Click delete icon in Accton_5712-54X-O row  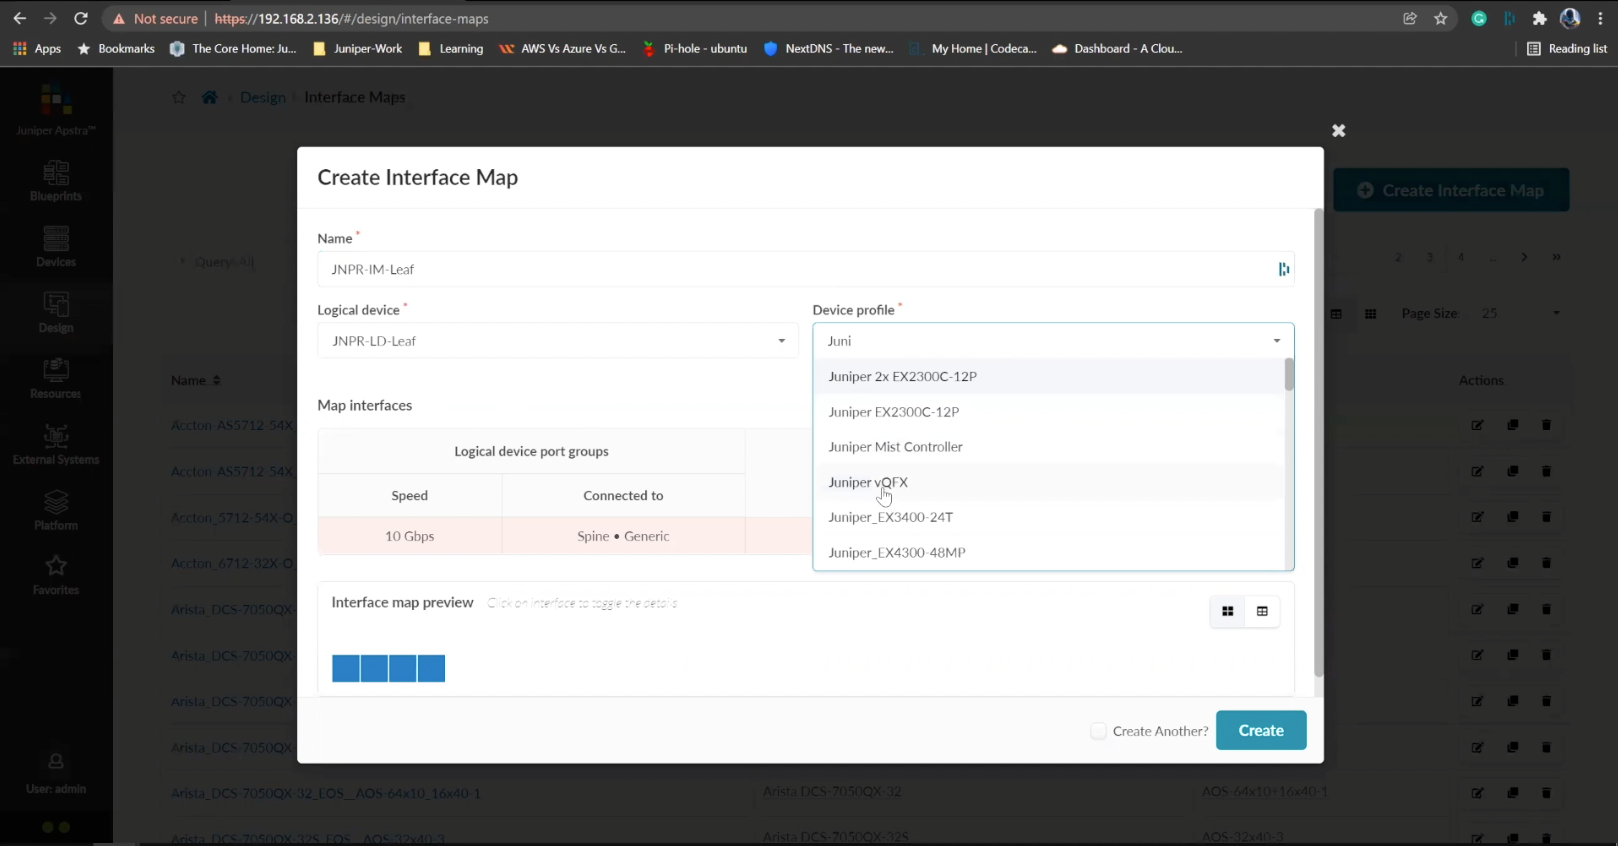(x=1546, y=517)
